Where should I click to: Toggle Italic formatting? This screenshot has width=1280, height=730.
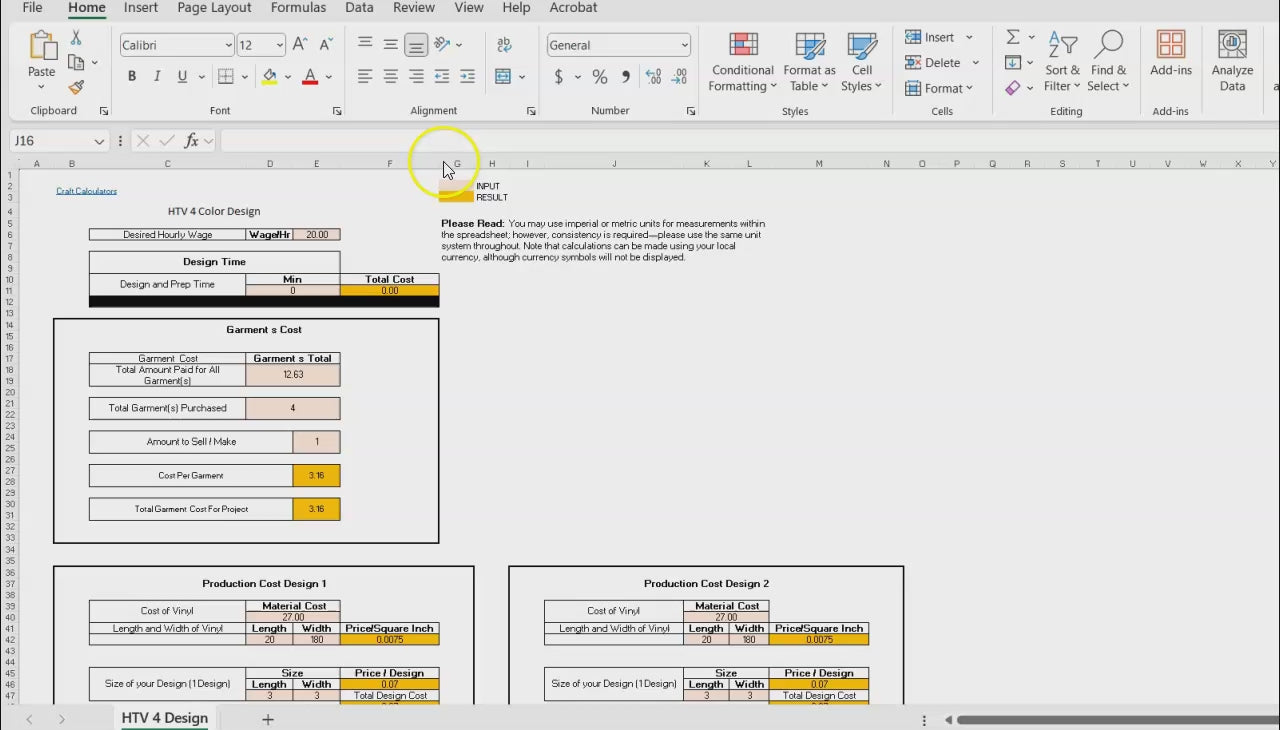(x=157, y=77)
